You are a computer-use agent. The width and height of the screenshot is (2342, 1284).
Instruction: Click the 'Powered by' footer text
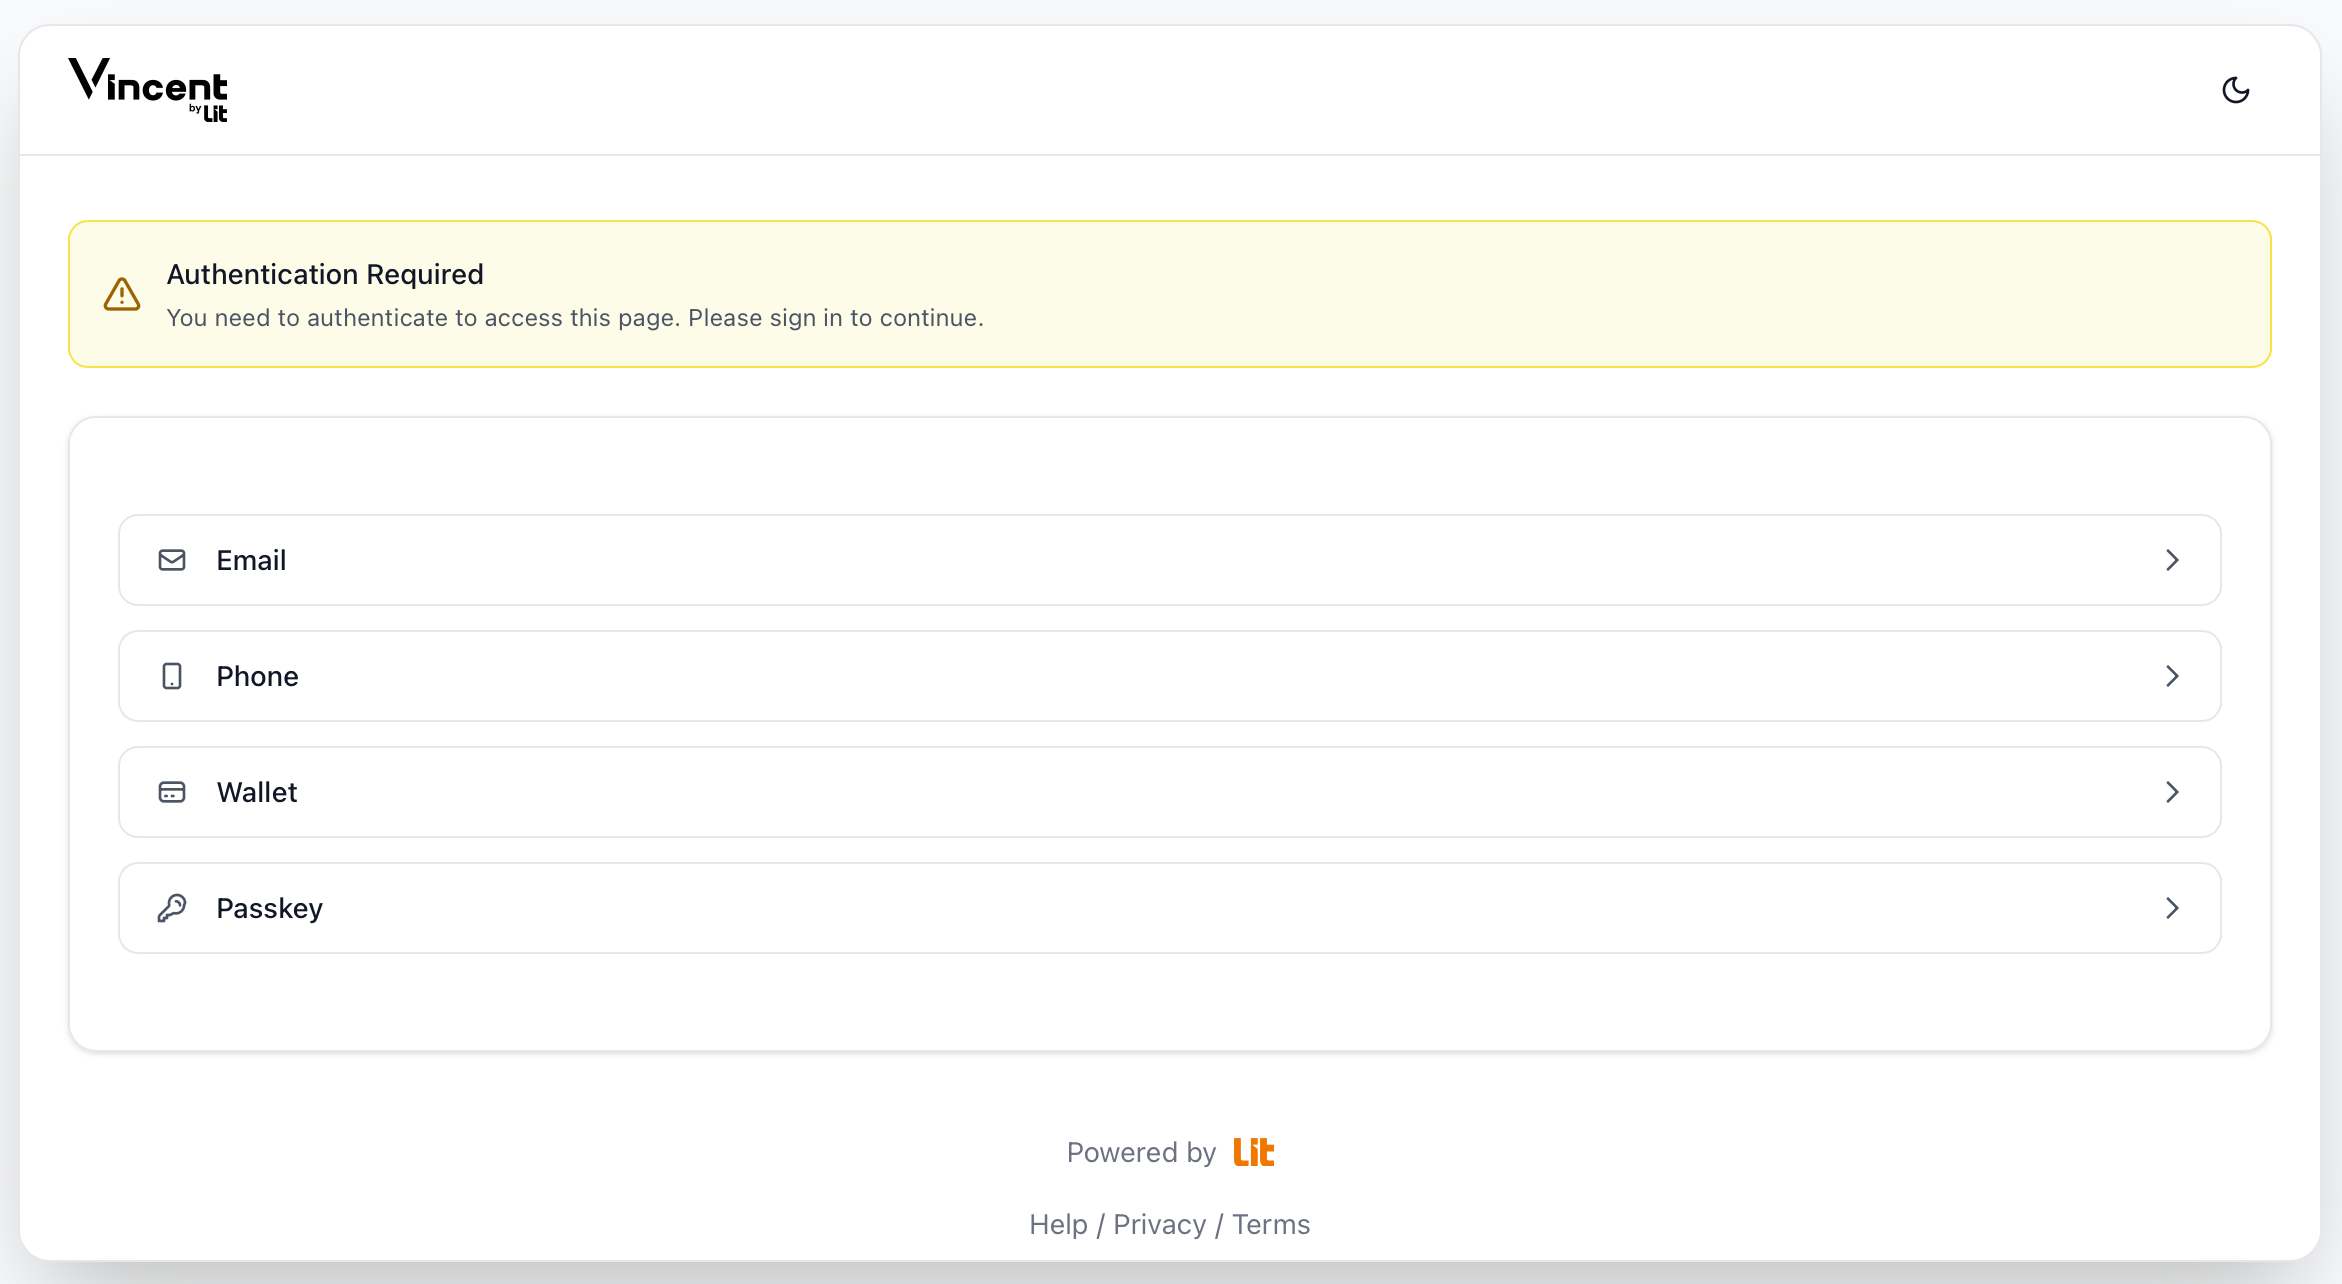1141,1153
